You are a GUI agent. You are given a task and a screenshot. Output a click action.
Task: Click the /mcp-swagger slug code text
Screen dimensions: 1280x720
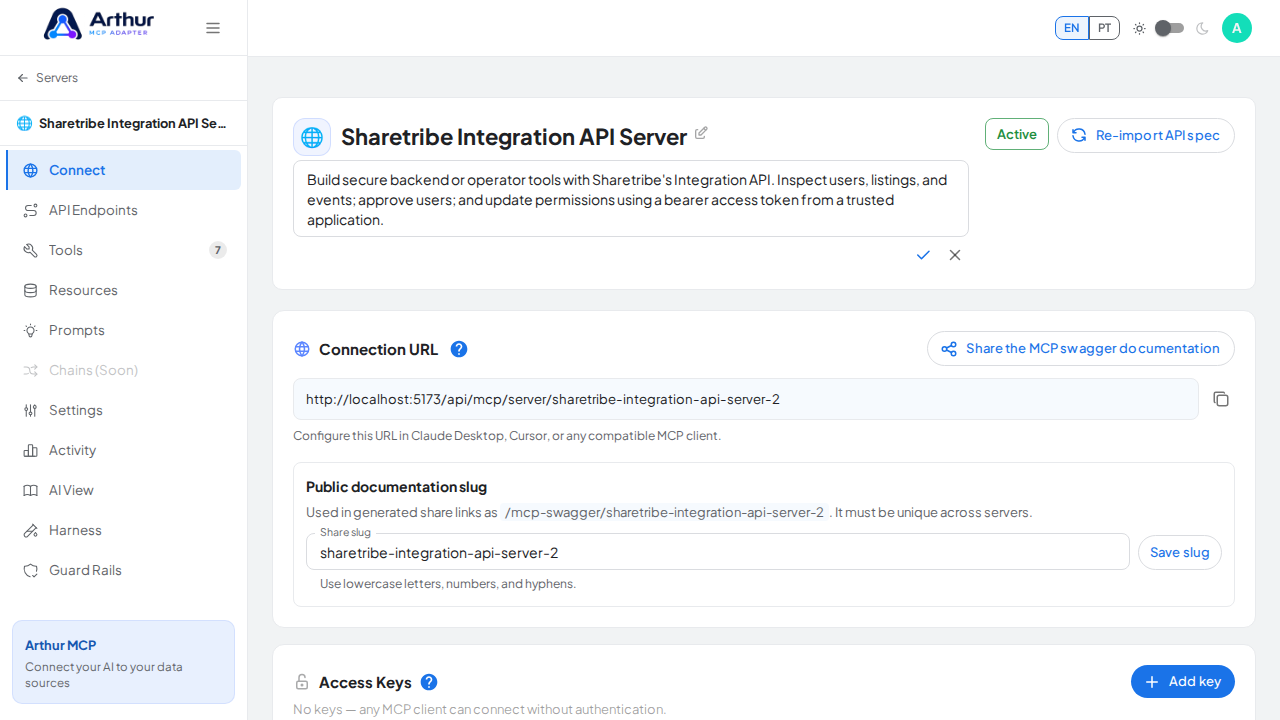pyautogui.click(x=664, y=512)
